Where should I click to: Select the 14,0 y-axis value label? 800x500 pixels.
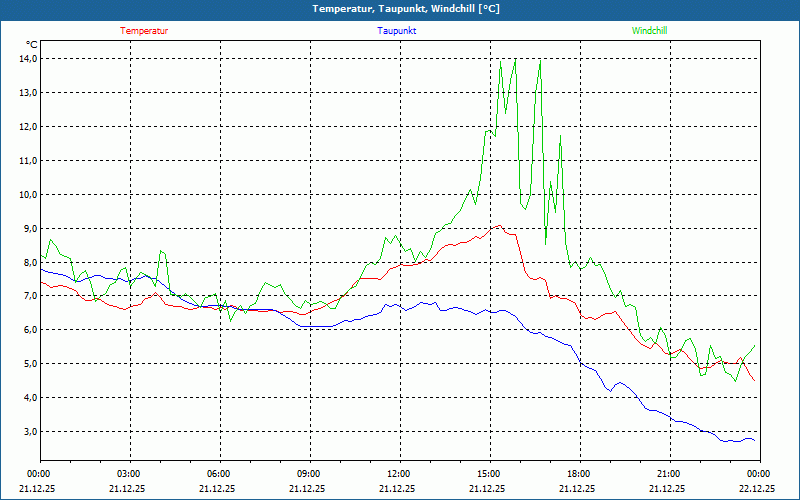tap(27, 59)
